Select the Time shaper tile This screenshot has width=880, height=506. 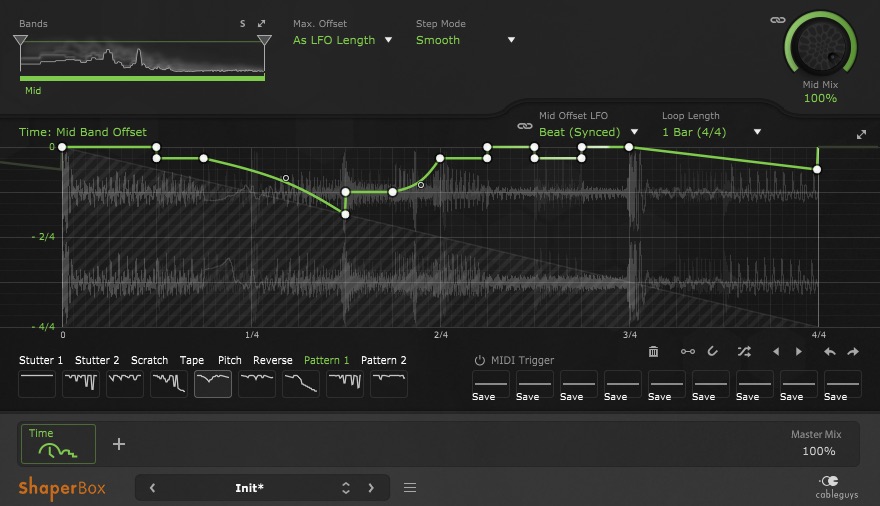pyautogui.click(x=58, y=444)
